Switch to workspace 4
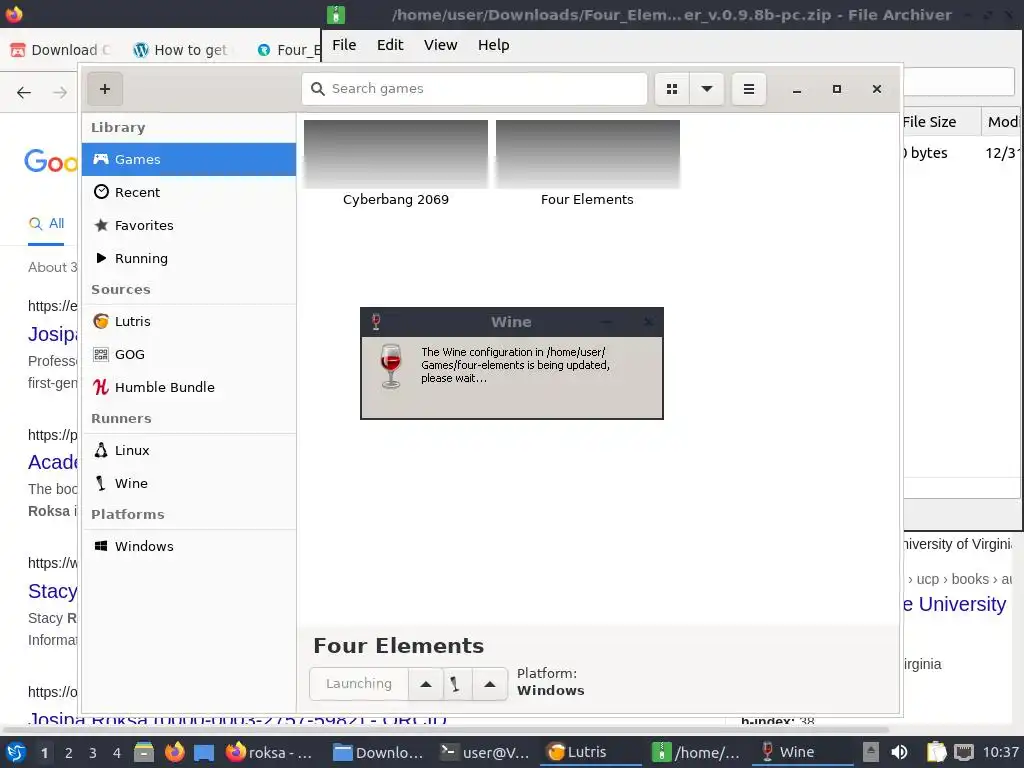 coord(117,753)
